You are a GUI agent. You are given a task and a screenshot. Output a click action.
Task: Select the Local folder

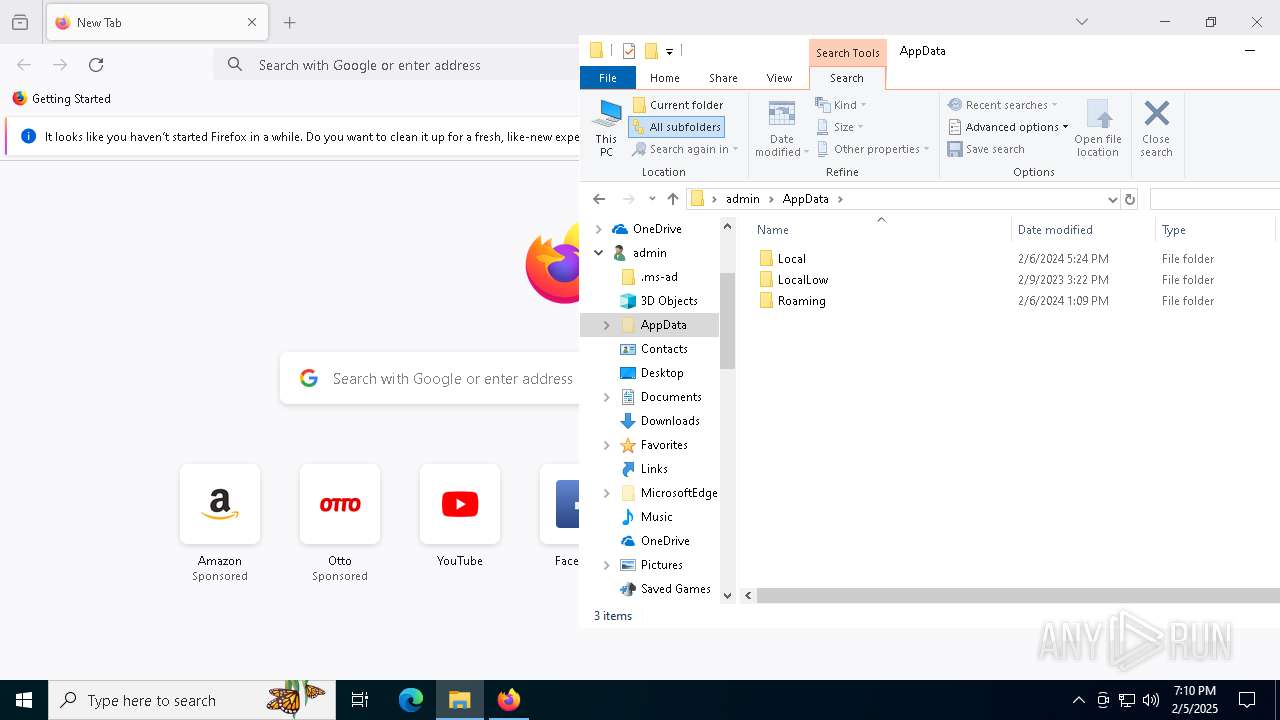click(791, 258)
